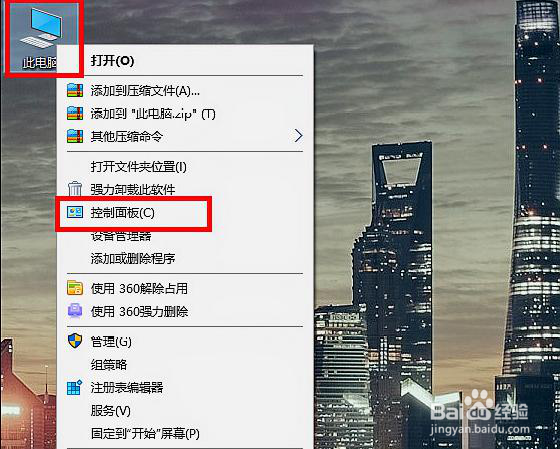Click the 360 folder icon for 解除占用
The height and width of the screenshot is (449, 560).
click(x=75, y=288)
